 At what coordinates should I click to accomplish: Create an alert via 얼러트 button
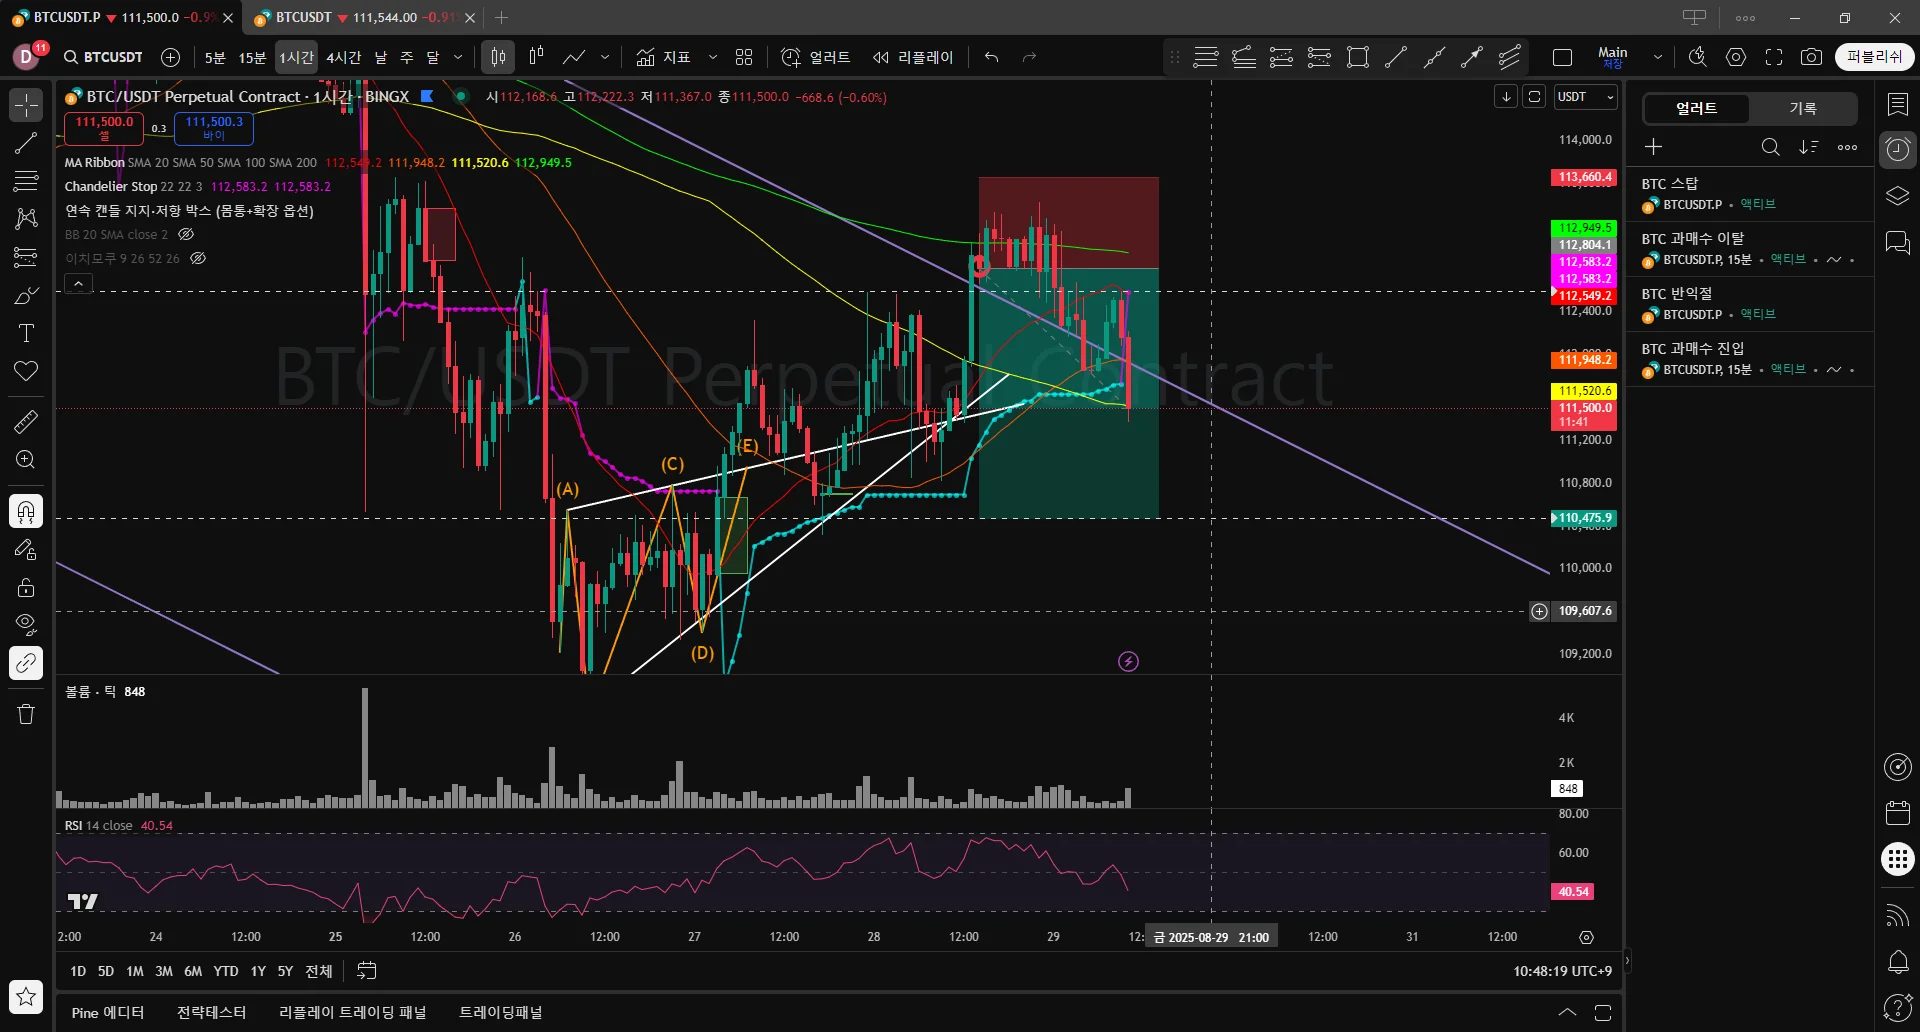click(815, 57)
